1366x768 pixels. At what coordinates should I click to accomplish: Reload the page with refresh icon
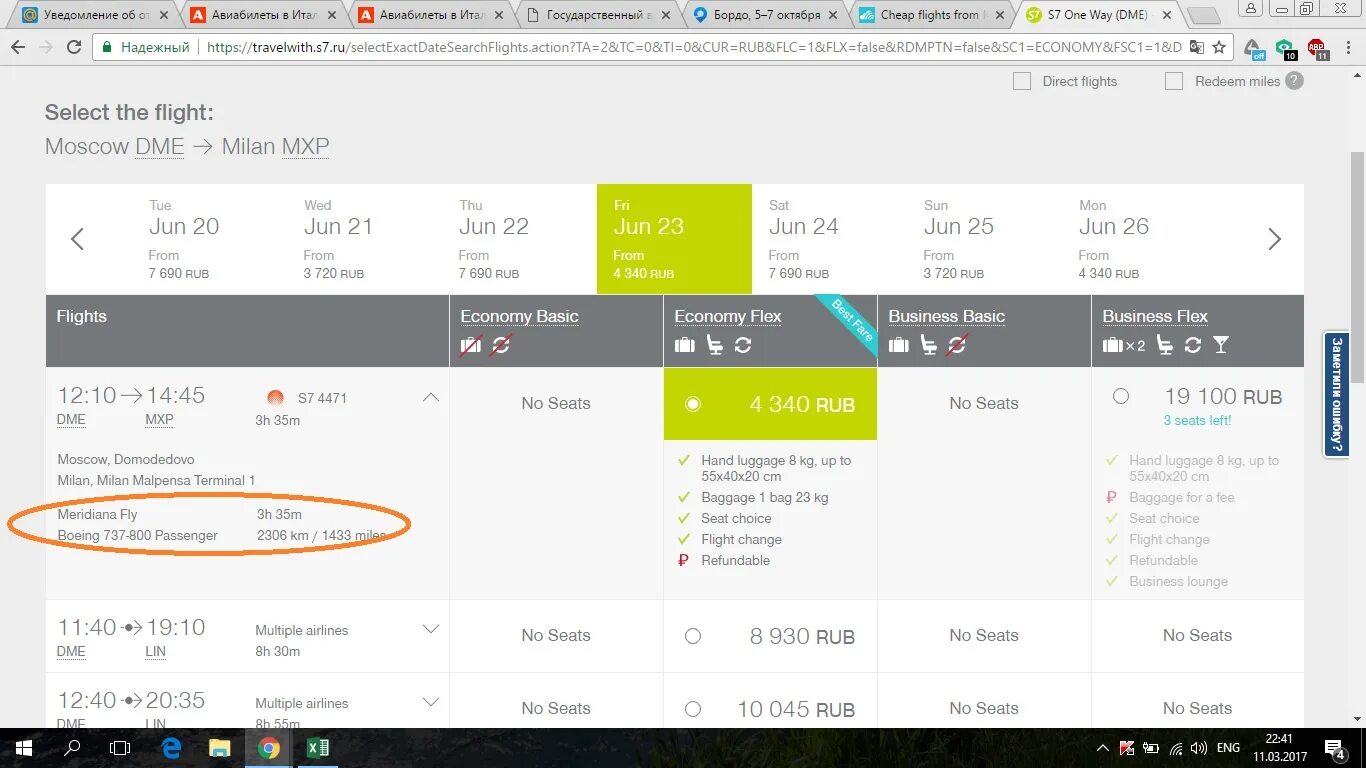tap(74, 47)
